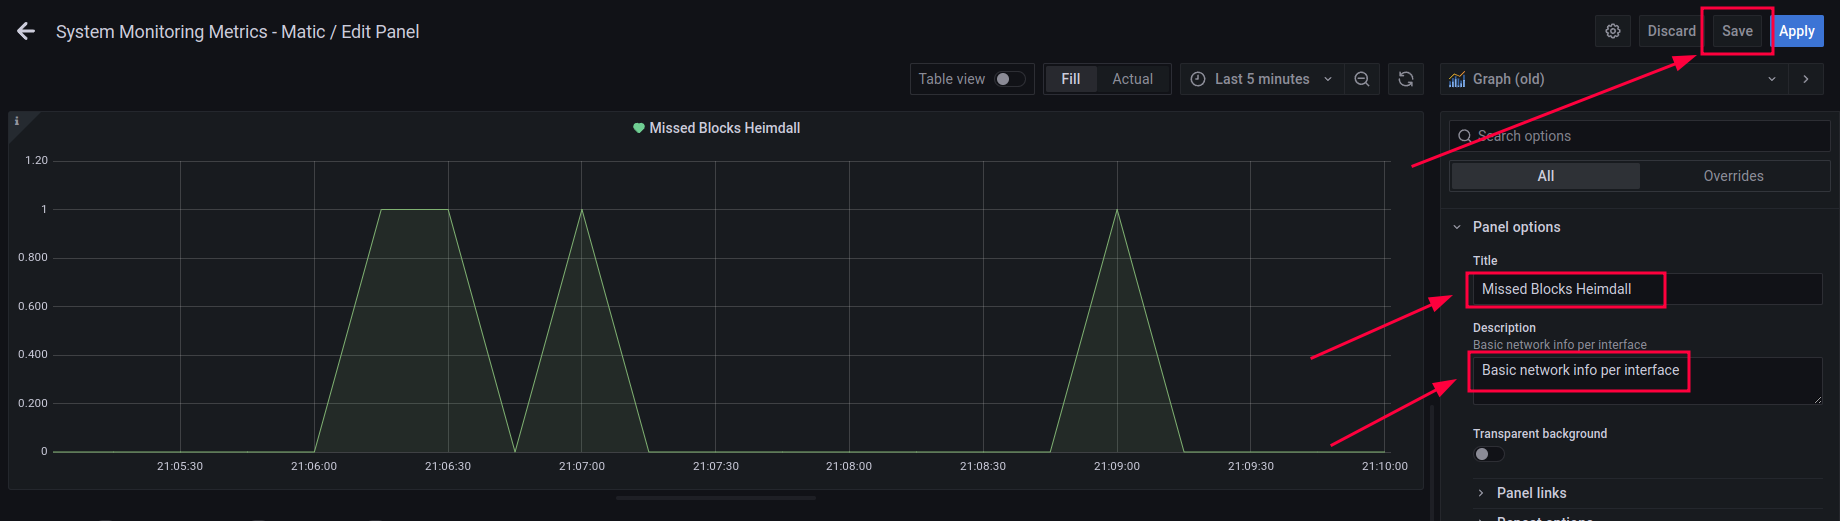
Task: Enable the Transparent background switch
Action: (1488, 454)
